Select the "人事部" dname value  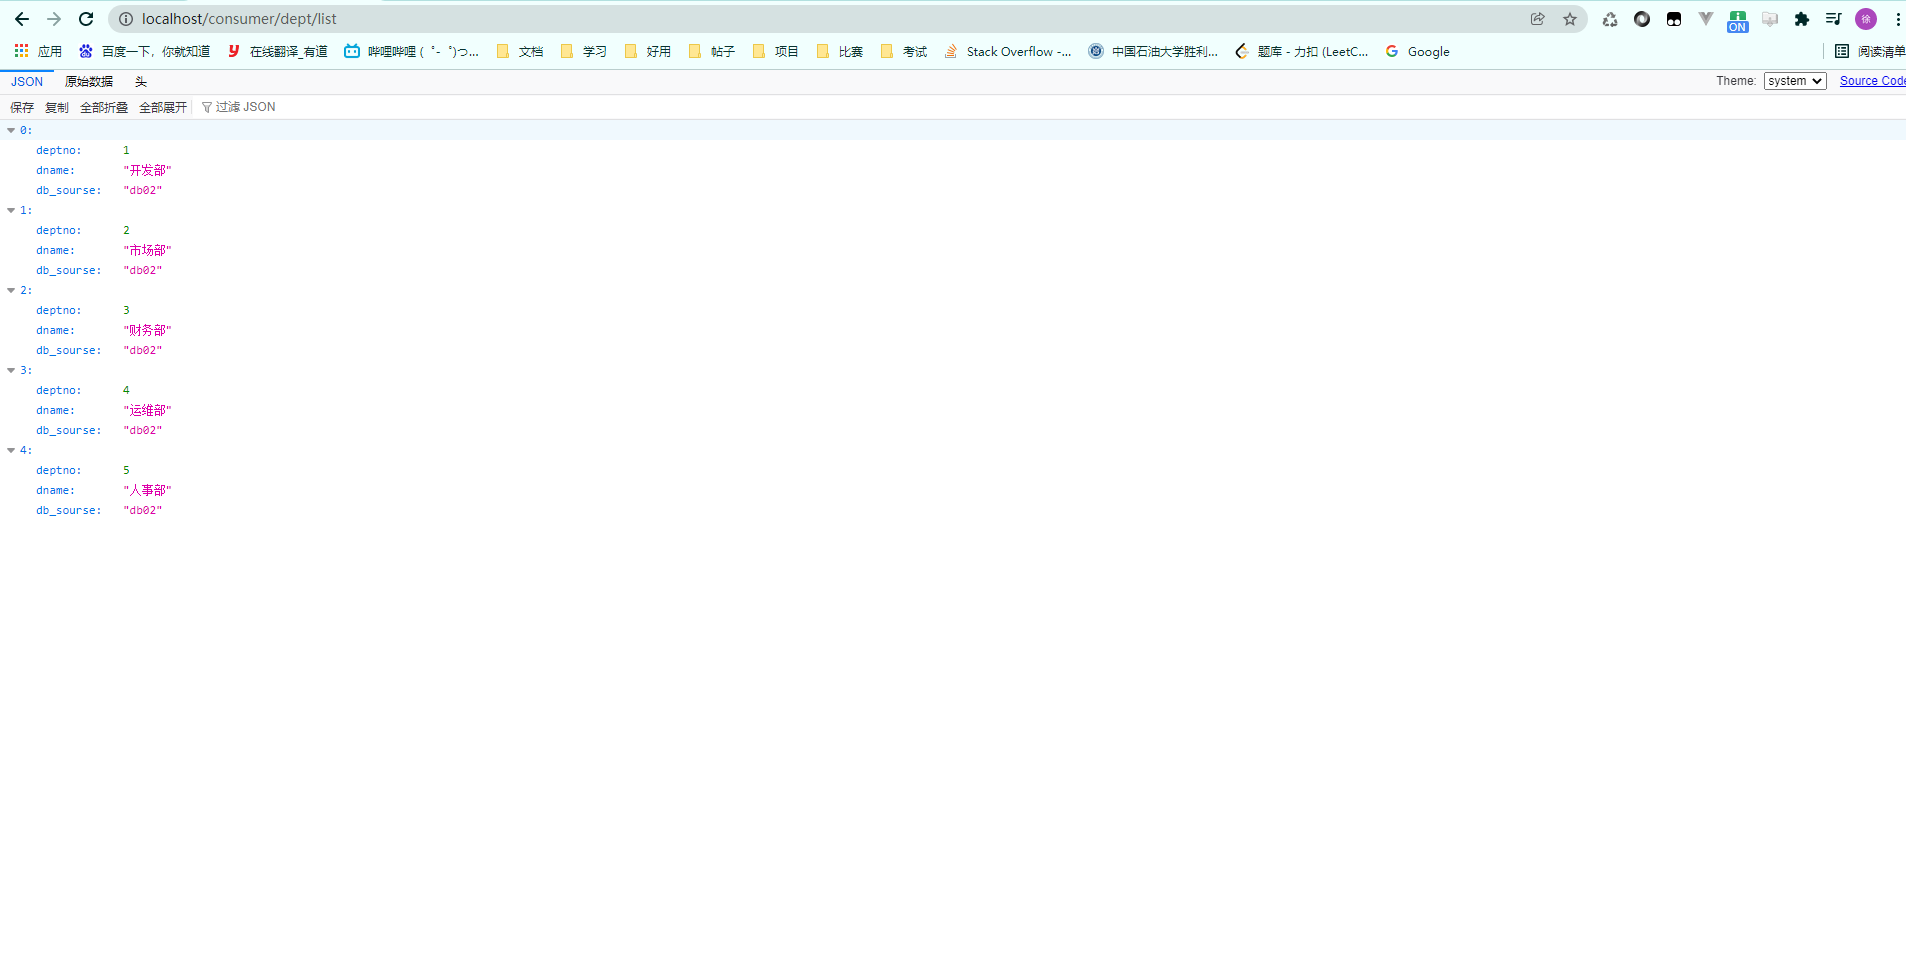point(147,490)
